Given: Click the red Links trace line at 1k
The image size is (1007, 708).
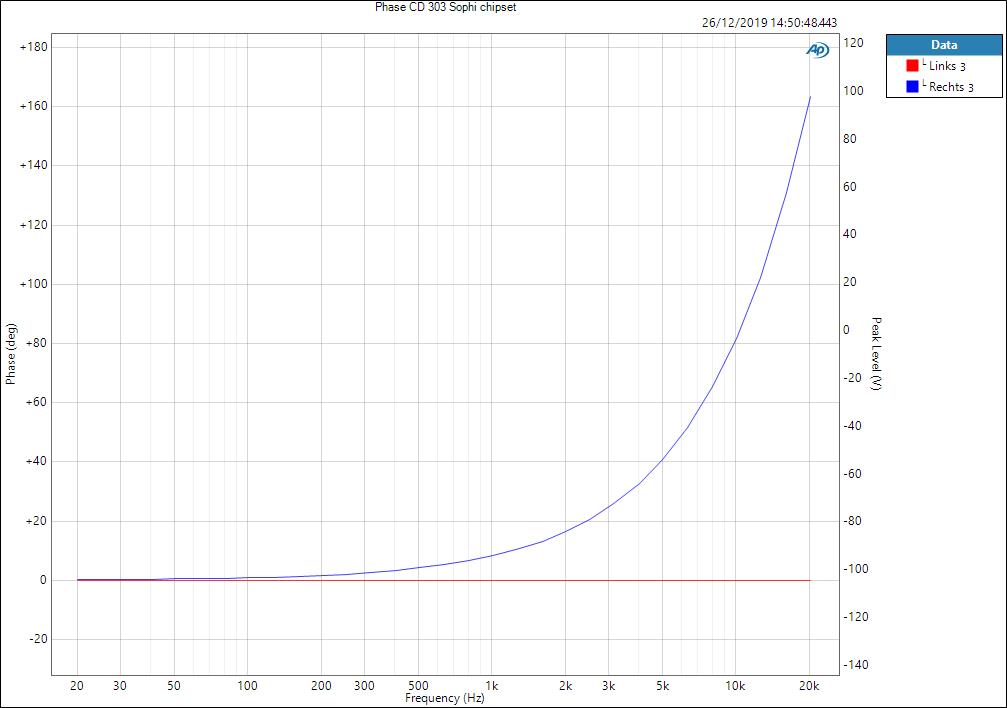Looking at the screenshot, I should point(491,580).
